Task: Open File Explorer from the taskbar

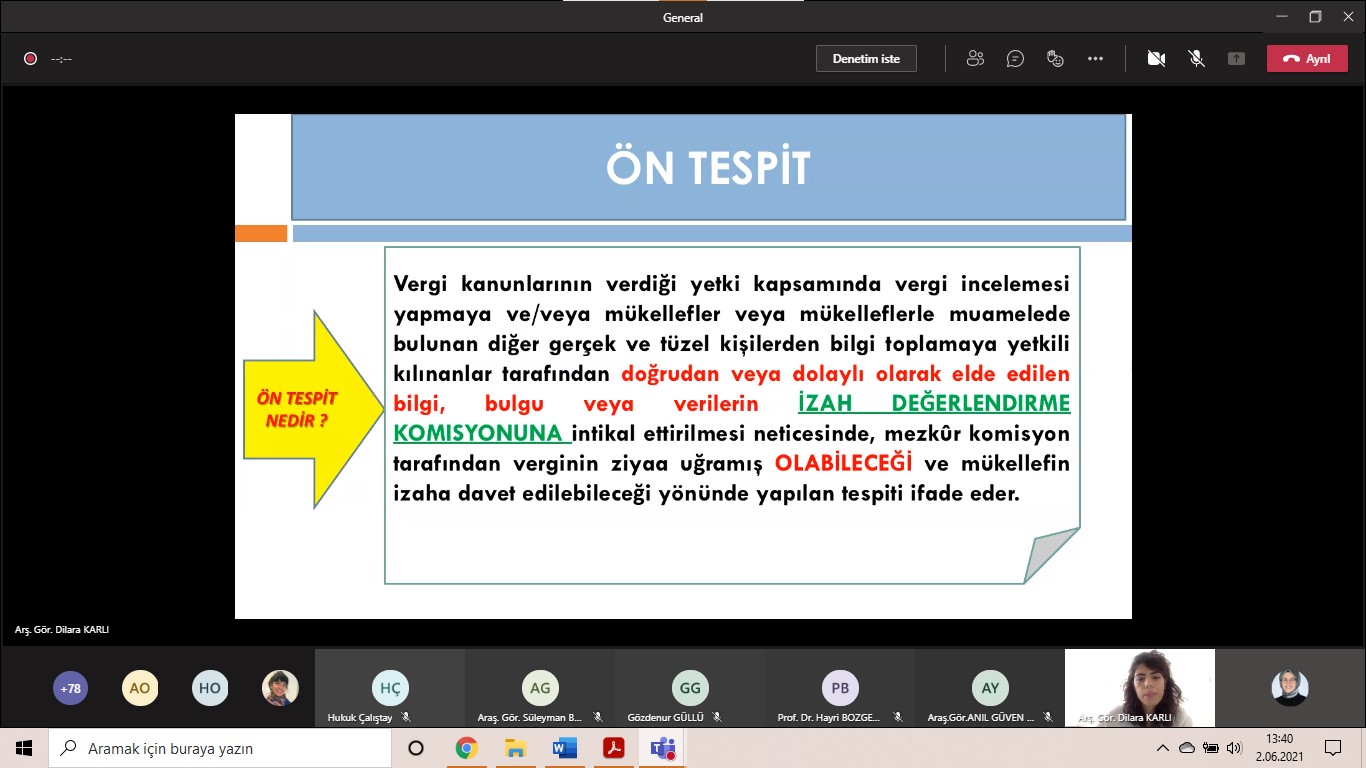Action: tap(515, 748)
